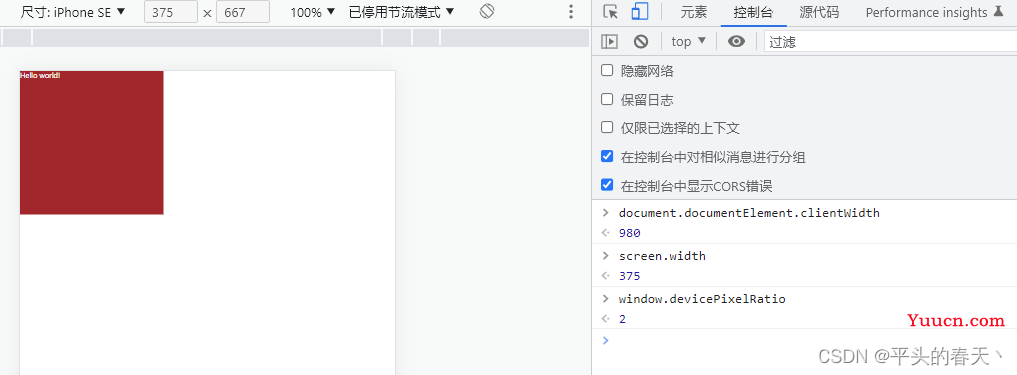Toggle the 隐藏网络 checkbox
The image size is (1017, 375).
click(607, 70)
